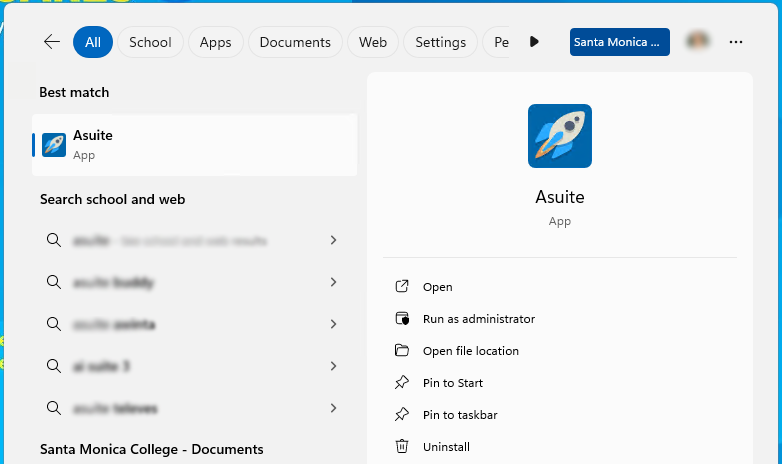This screenshot has width=782, height=464.
Task: Select the All filter tab
Action: click(x=93, y=42)
